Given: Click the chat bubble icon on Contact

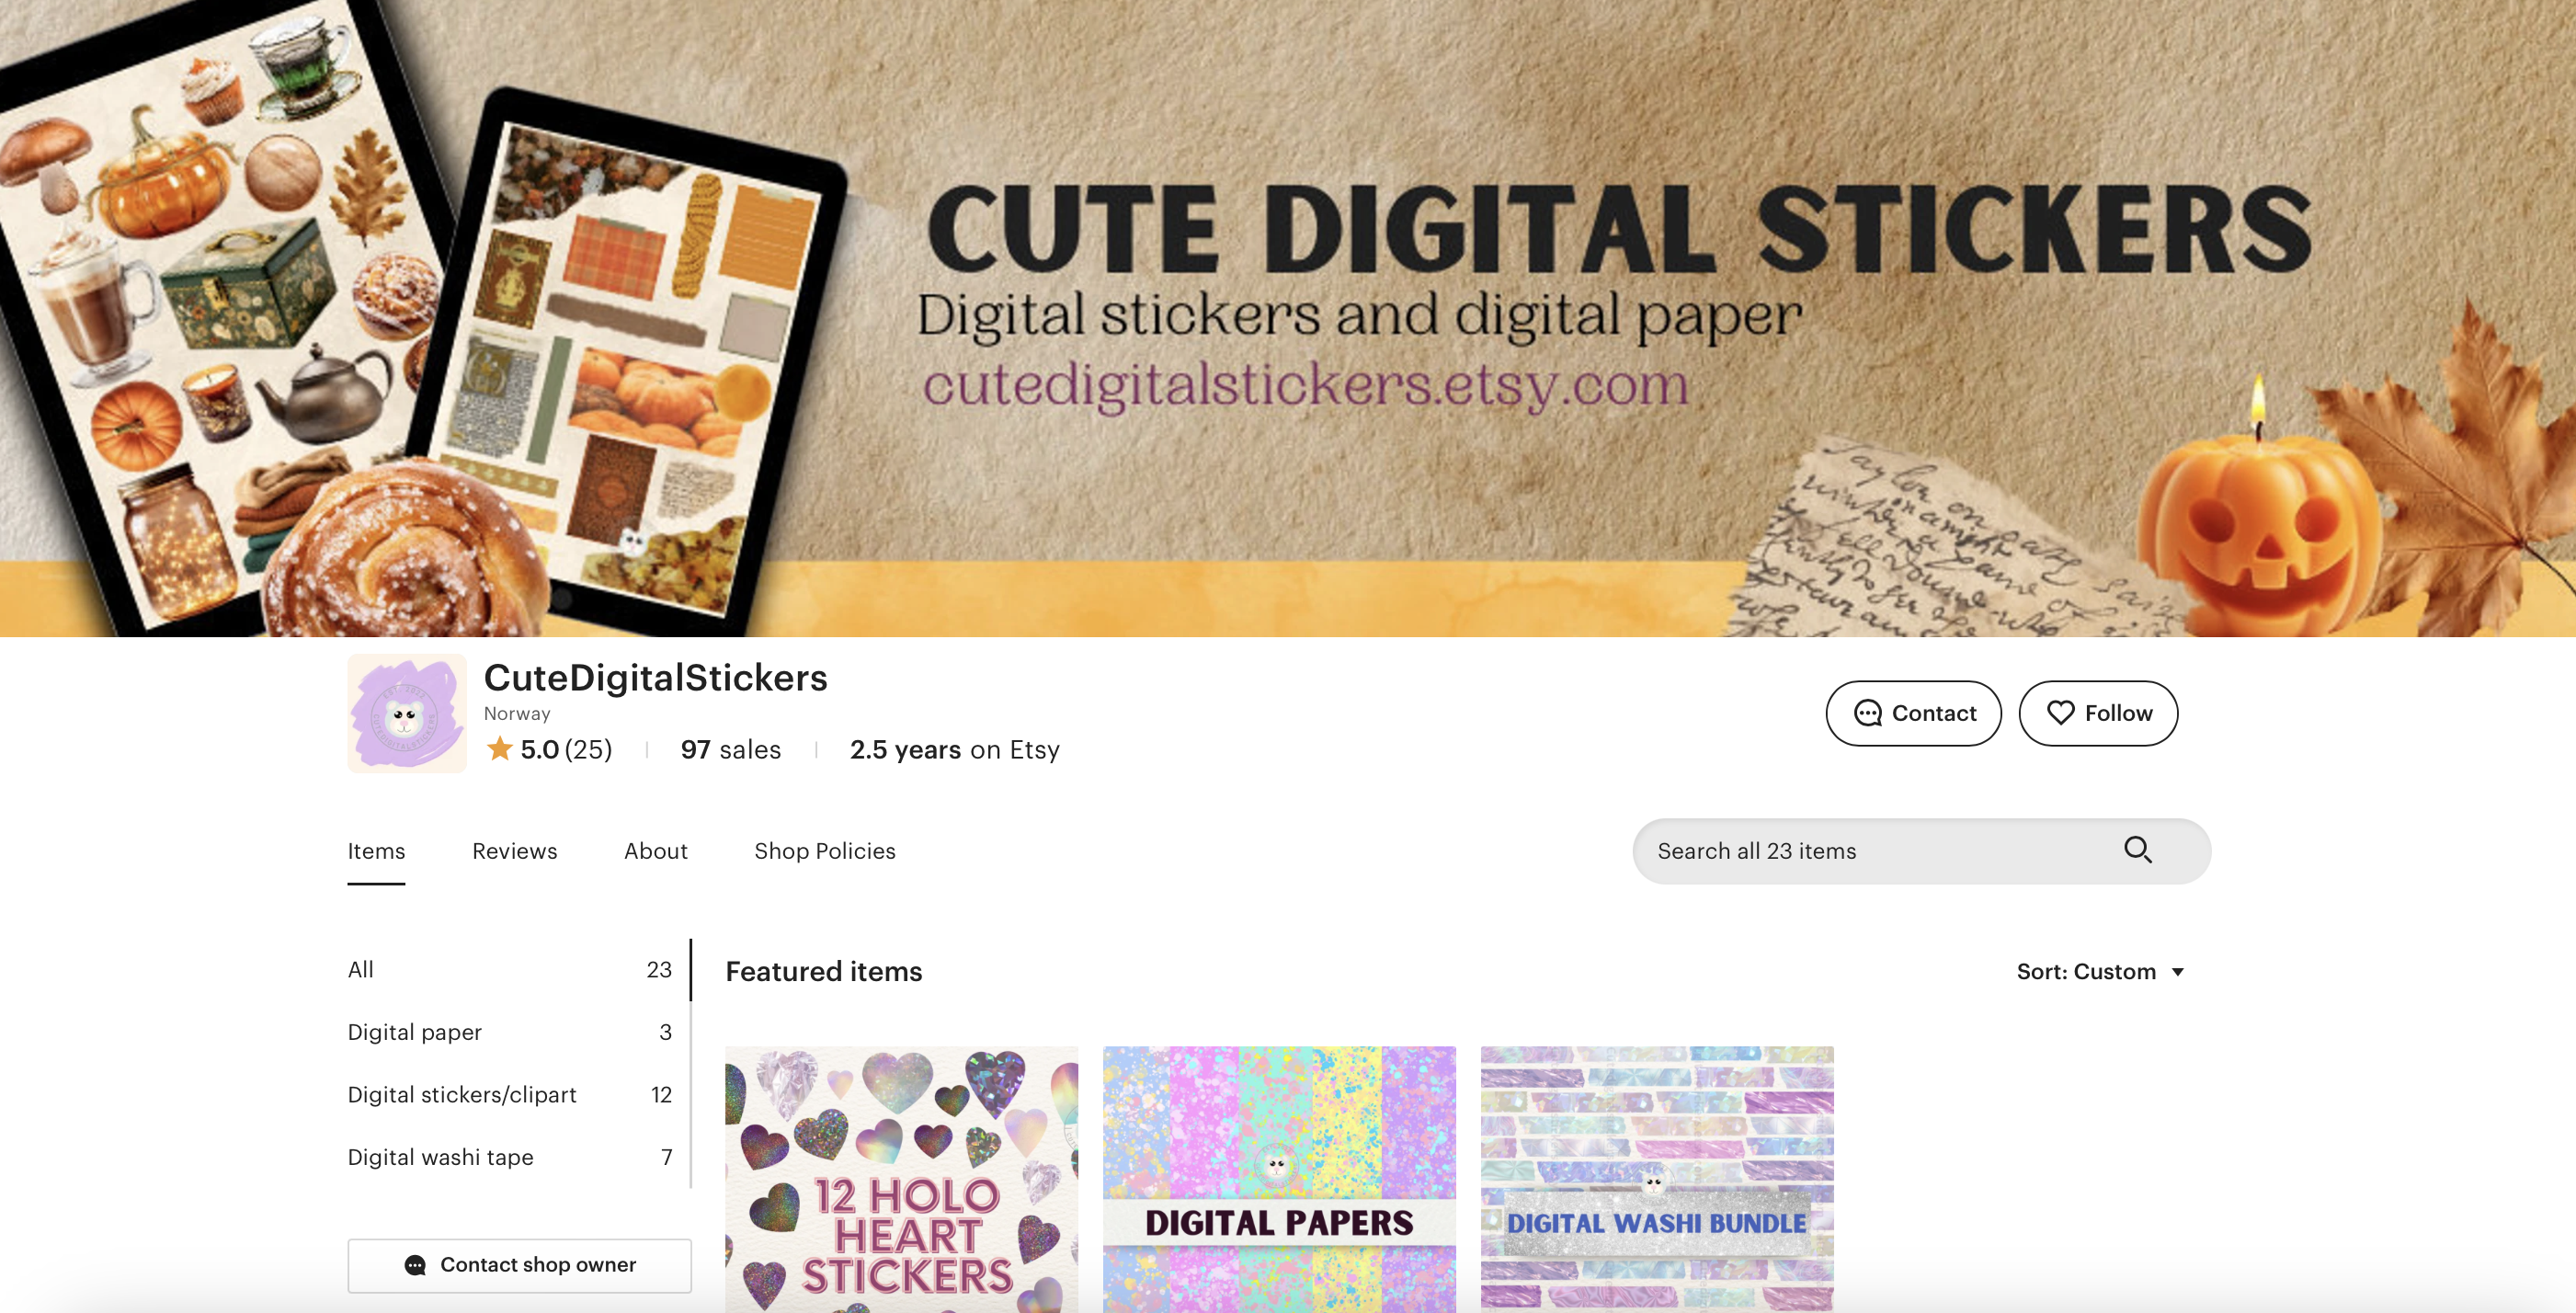Looking at the screenshot, I should coord(1867,713).
